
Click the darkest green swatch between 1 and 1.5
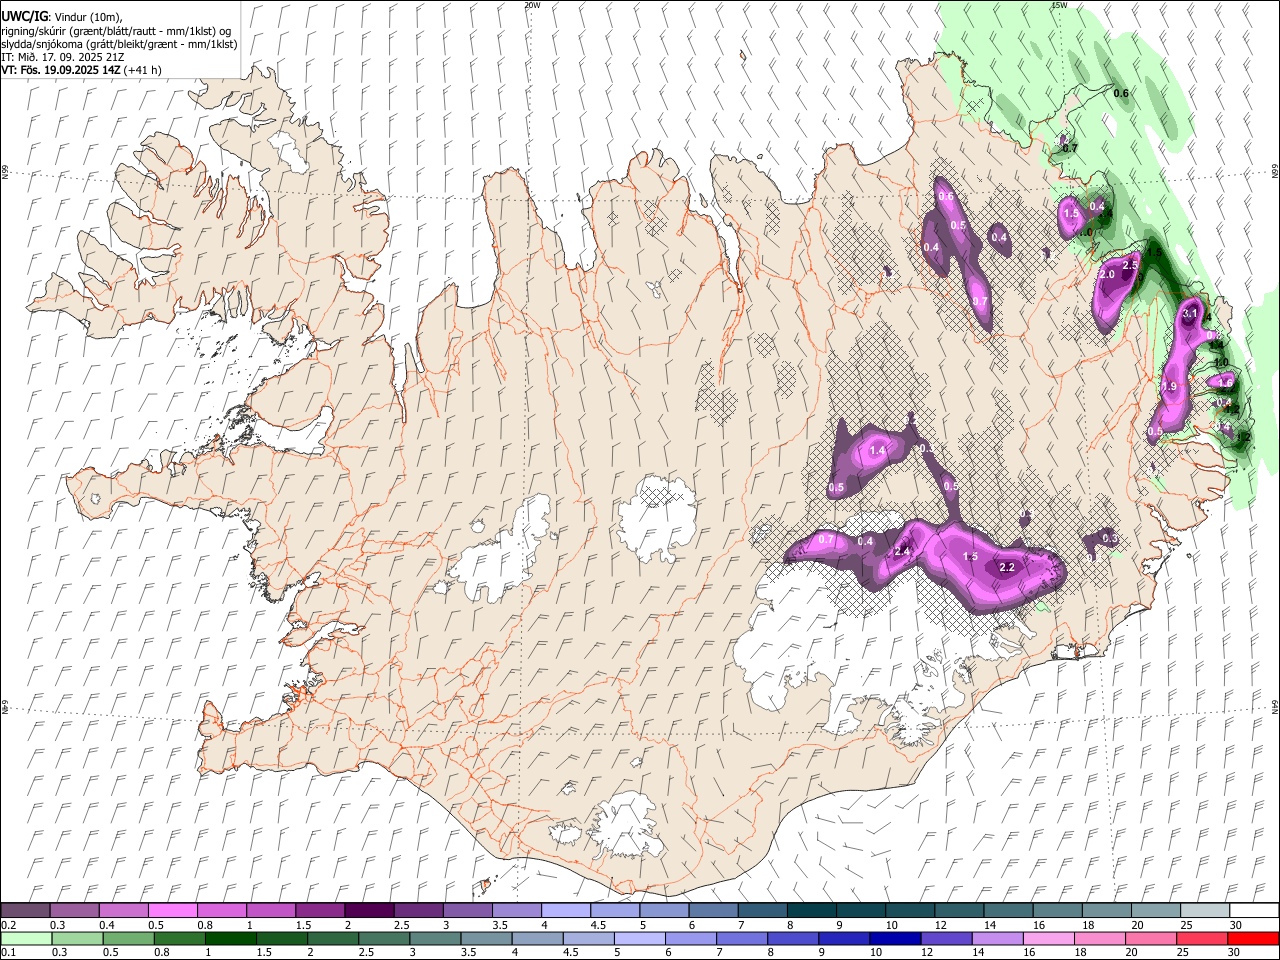[x=231, y=939]
